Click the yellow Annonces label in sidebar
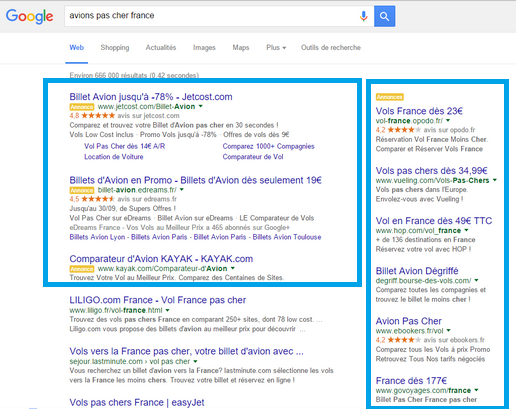Image resolution: width=516 pixels, height=409 pixels. 390,97
